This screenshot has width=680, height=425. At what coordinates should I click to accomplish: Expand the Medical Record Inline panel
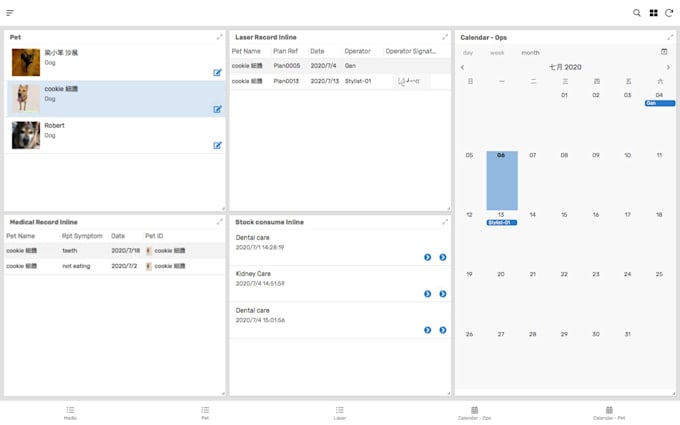220,222
